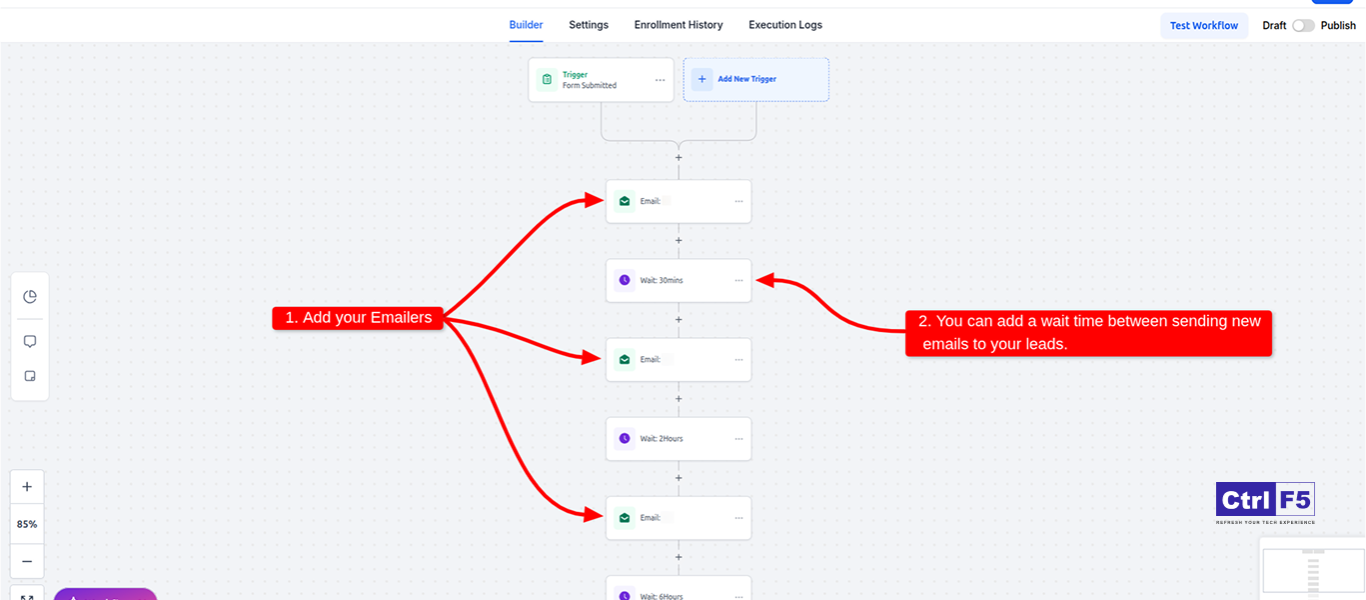Click the plus to zoom in the canvas

[x=27, y=486]
